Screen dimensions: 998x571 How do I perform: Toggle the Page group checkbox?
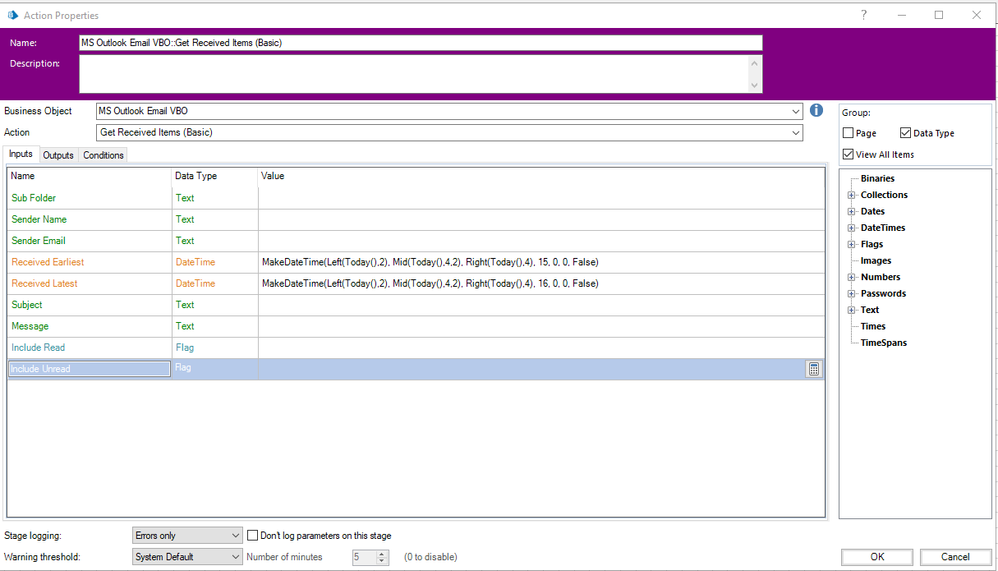848,133
